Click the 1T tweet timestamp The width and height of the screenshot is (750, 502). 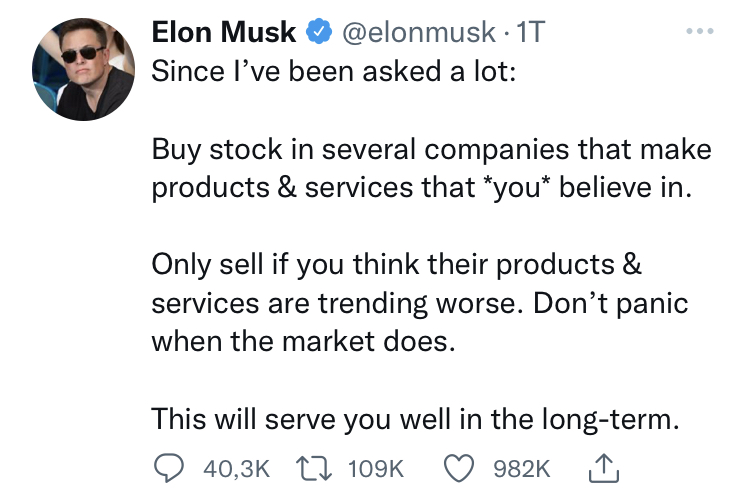tap(529, 33)
